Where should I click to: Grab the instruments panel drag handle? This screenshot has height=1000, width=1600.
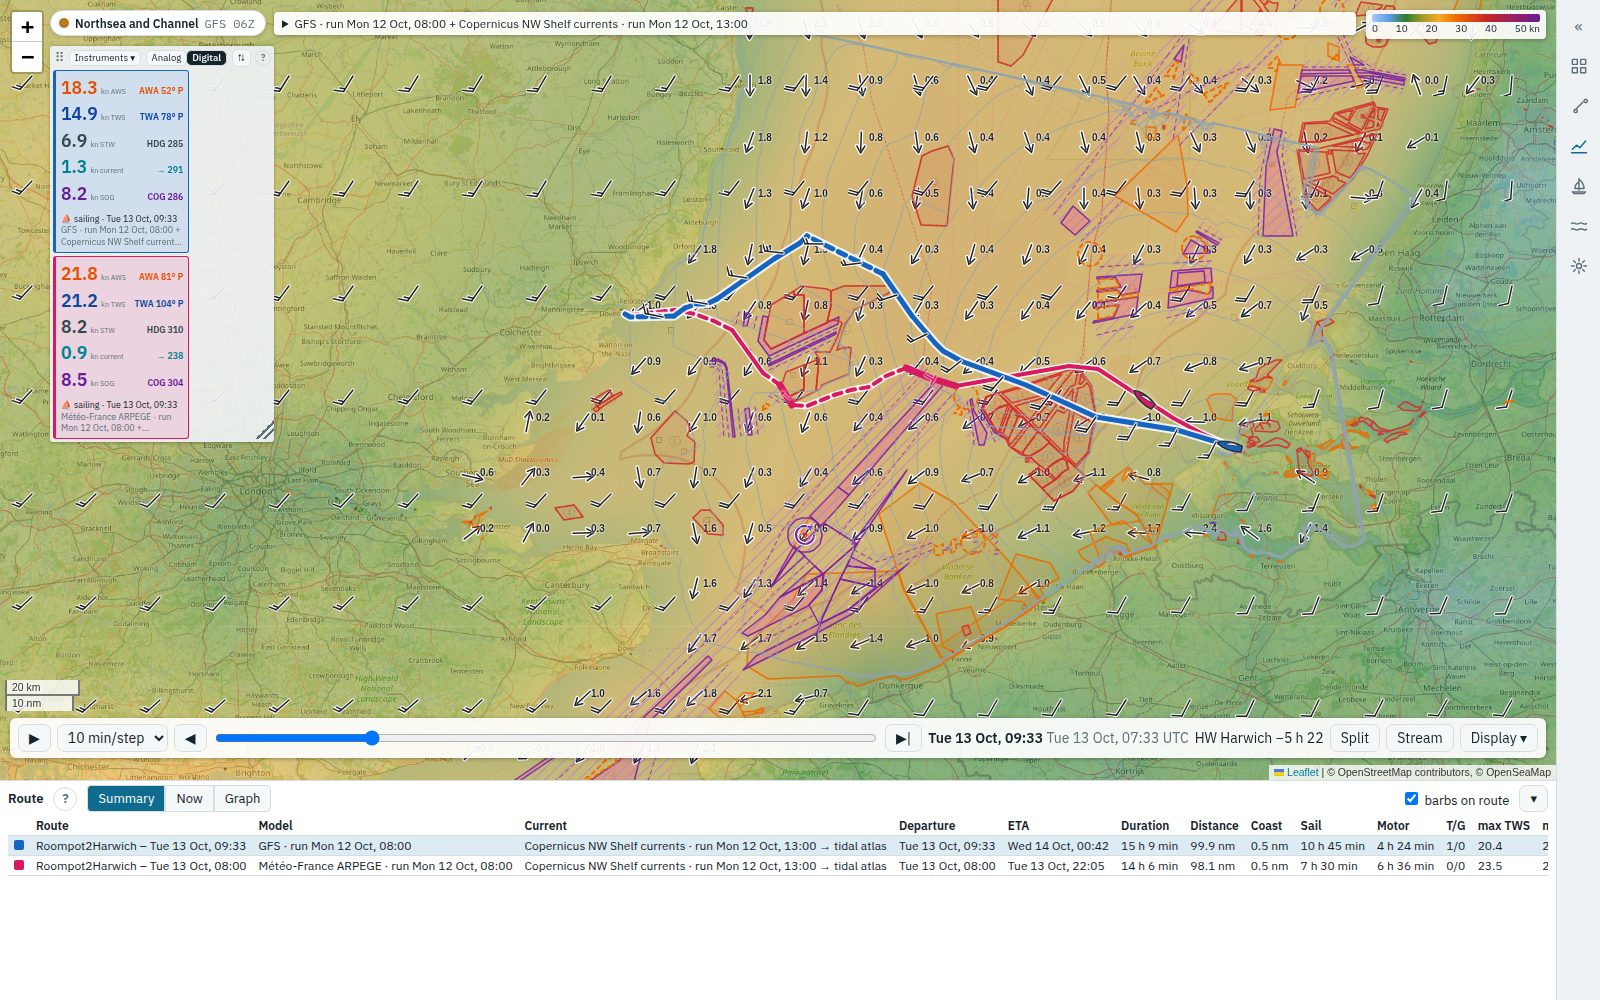click(60, 58)
